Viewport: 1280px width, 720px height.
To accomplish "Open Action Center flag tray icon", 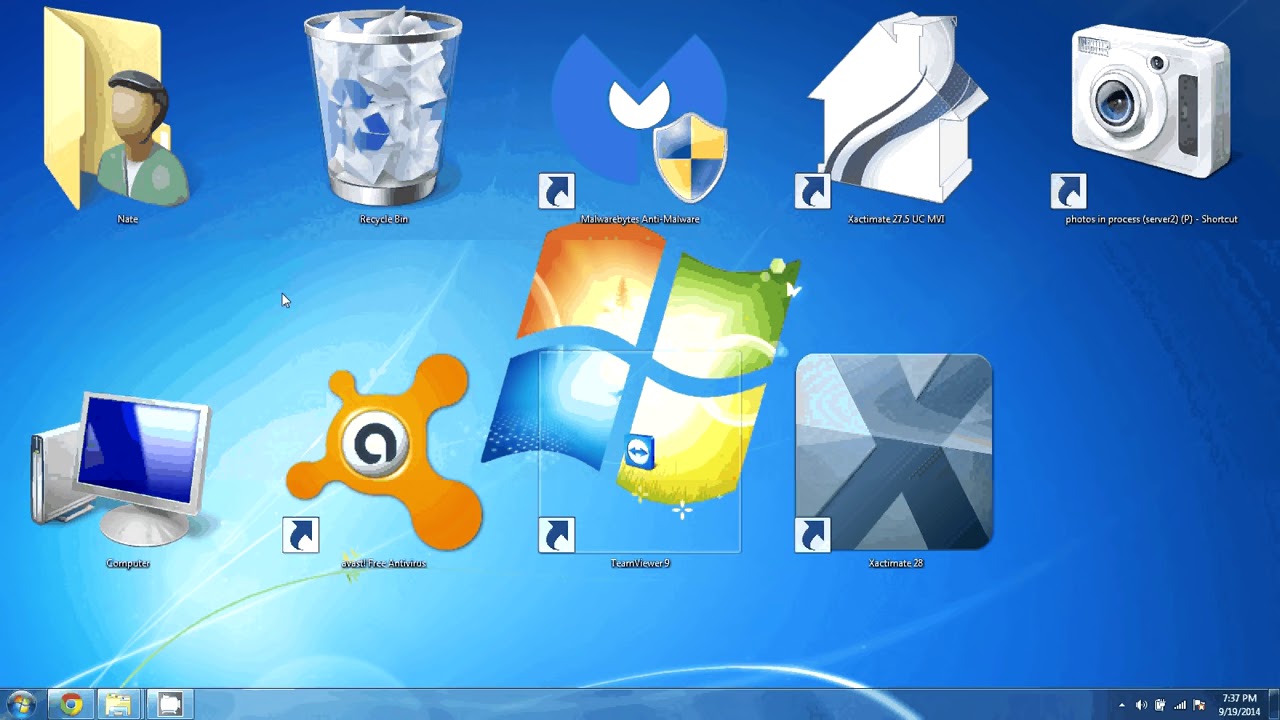I will tap(1199, 705).
